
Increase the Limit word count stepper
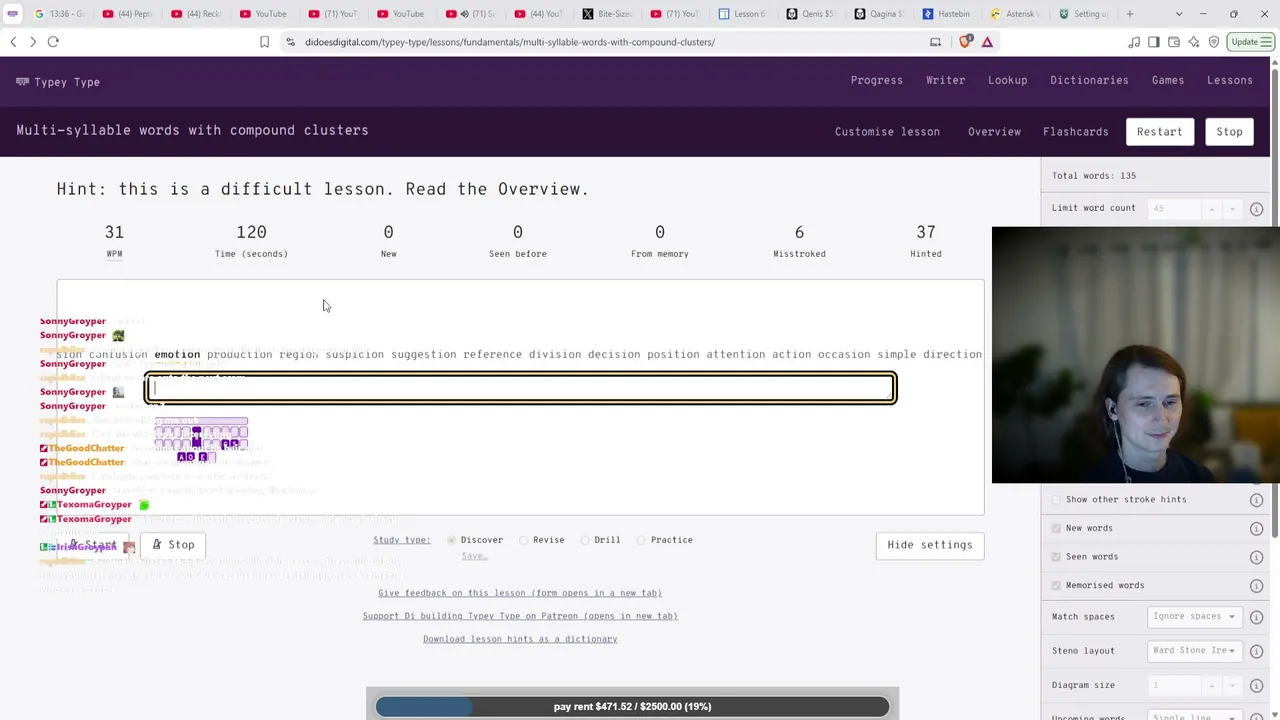pos(1212,209)
